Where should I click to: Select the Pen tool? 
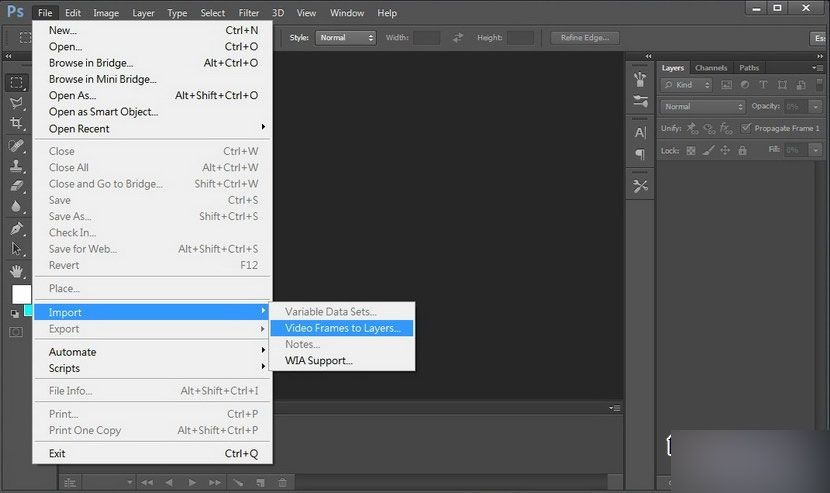coord(16,229)
